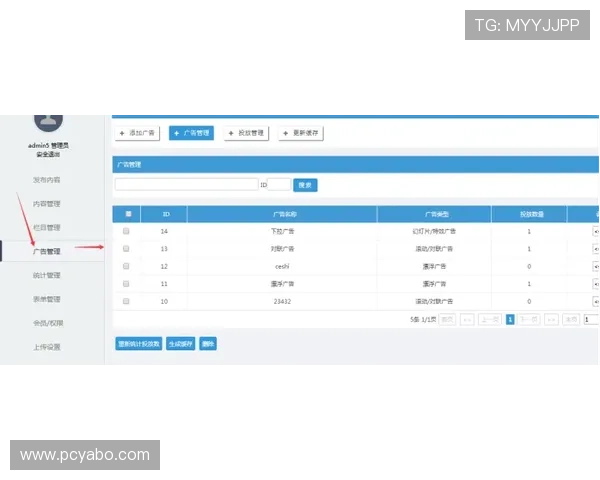Viewport: 600px width, 480px height.
Task: Click the 重新统计投放数 button
Action: [x=138, y=343]
